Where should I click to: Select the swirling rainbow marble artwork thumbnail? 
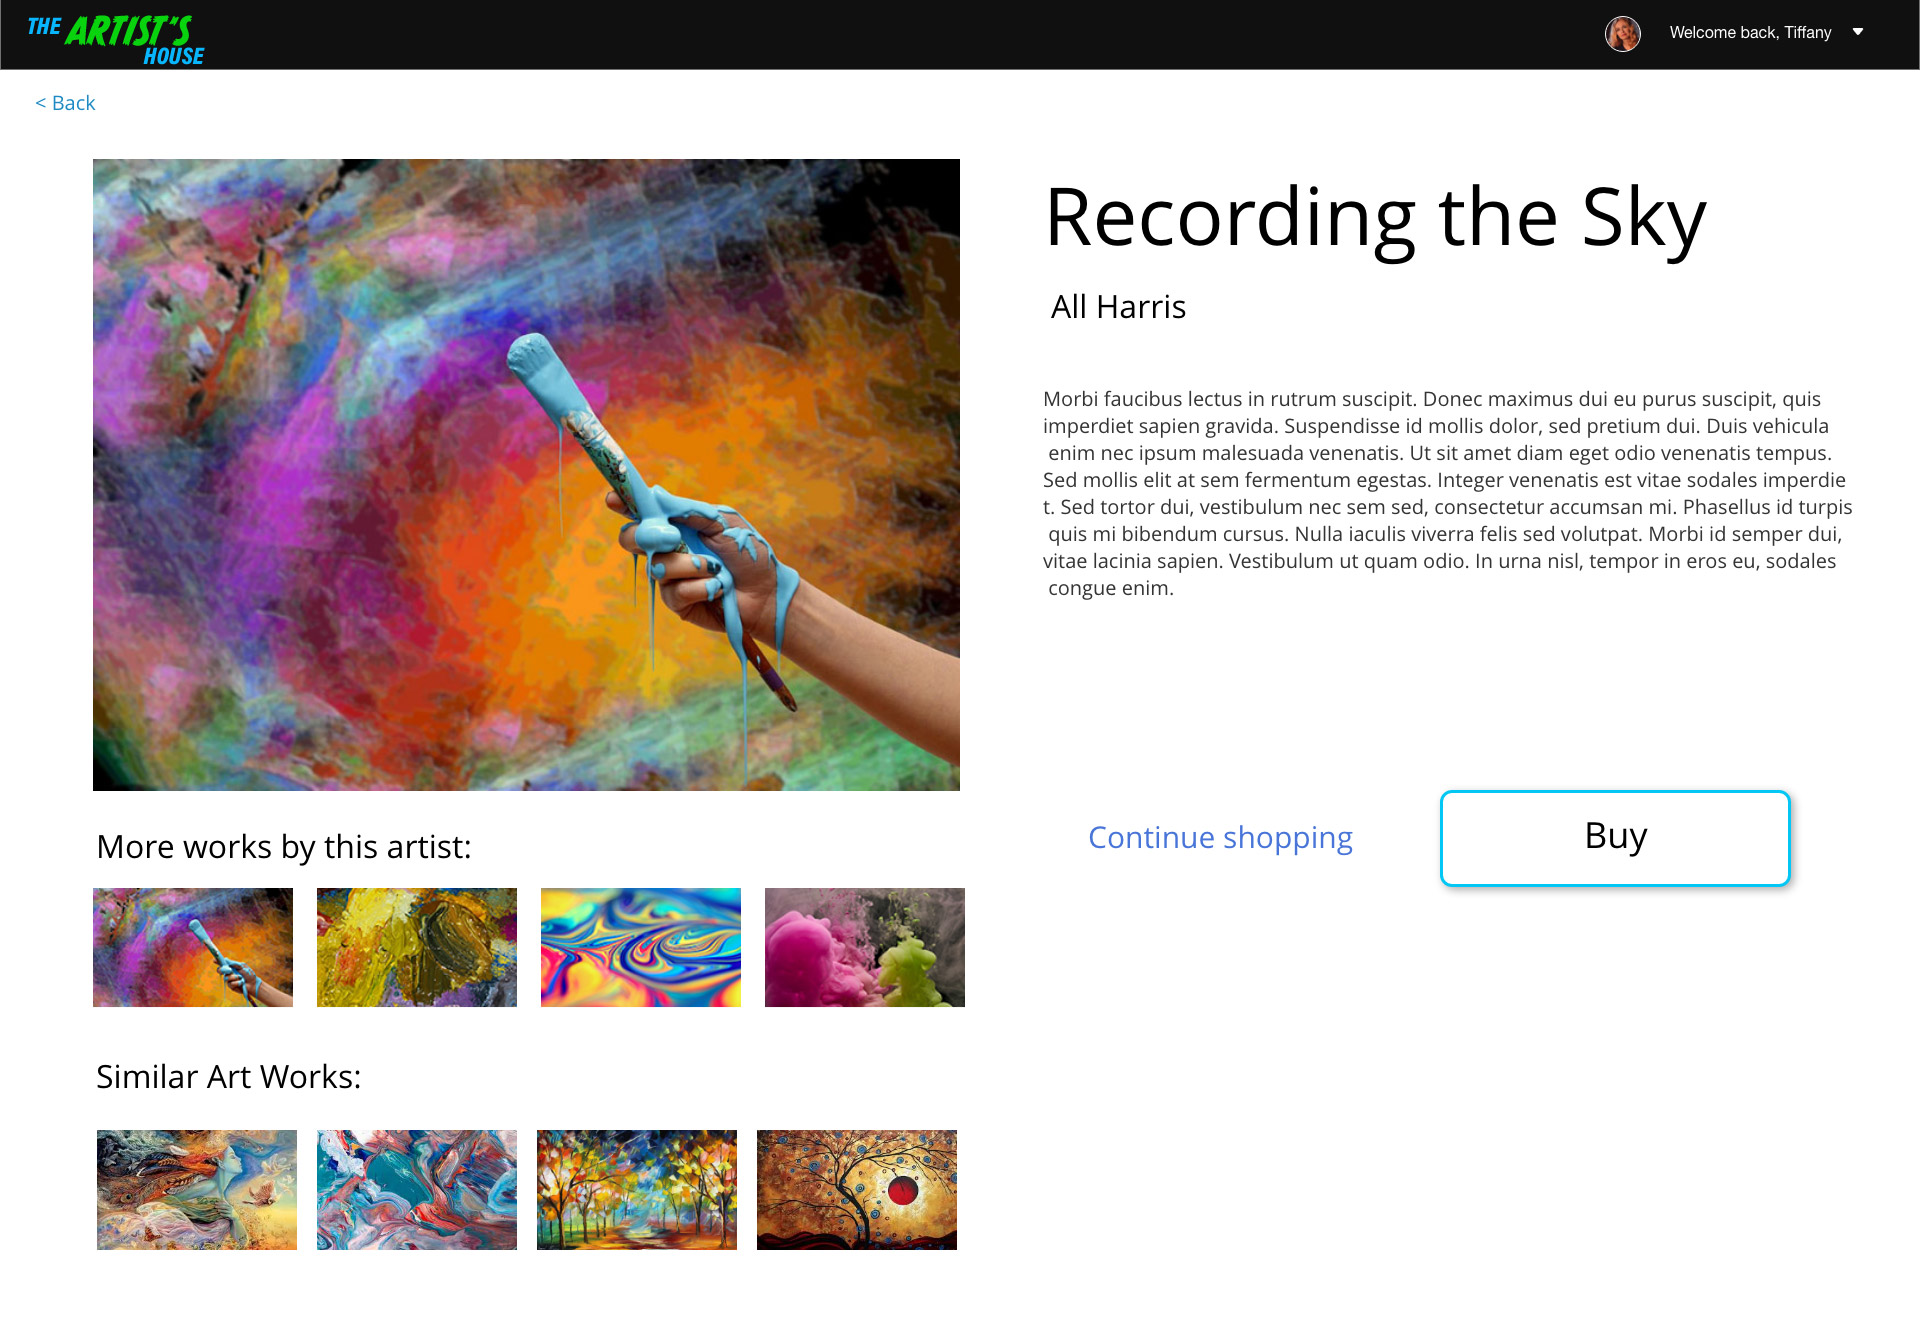coord(641,947)
